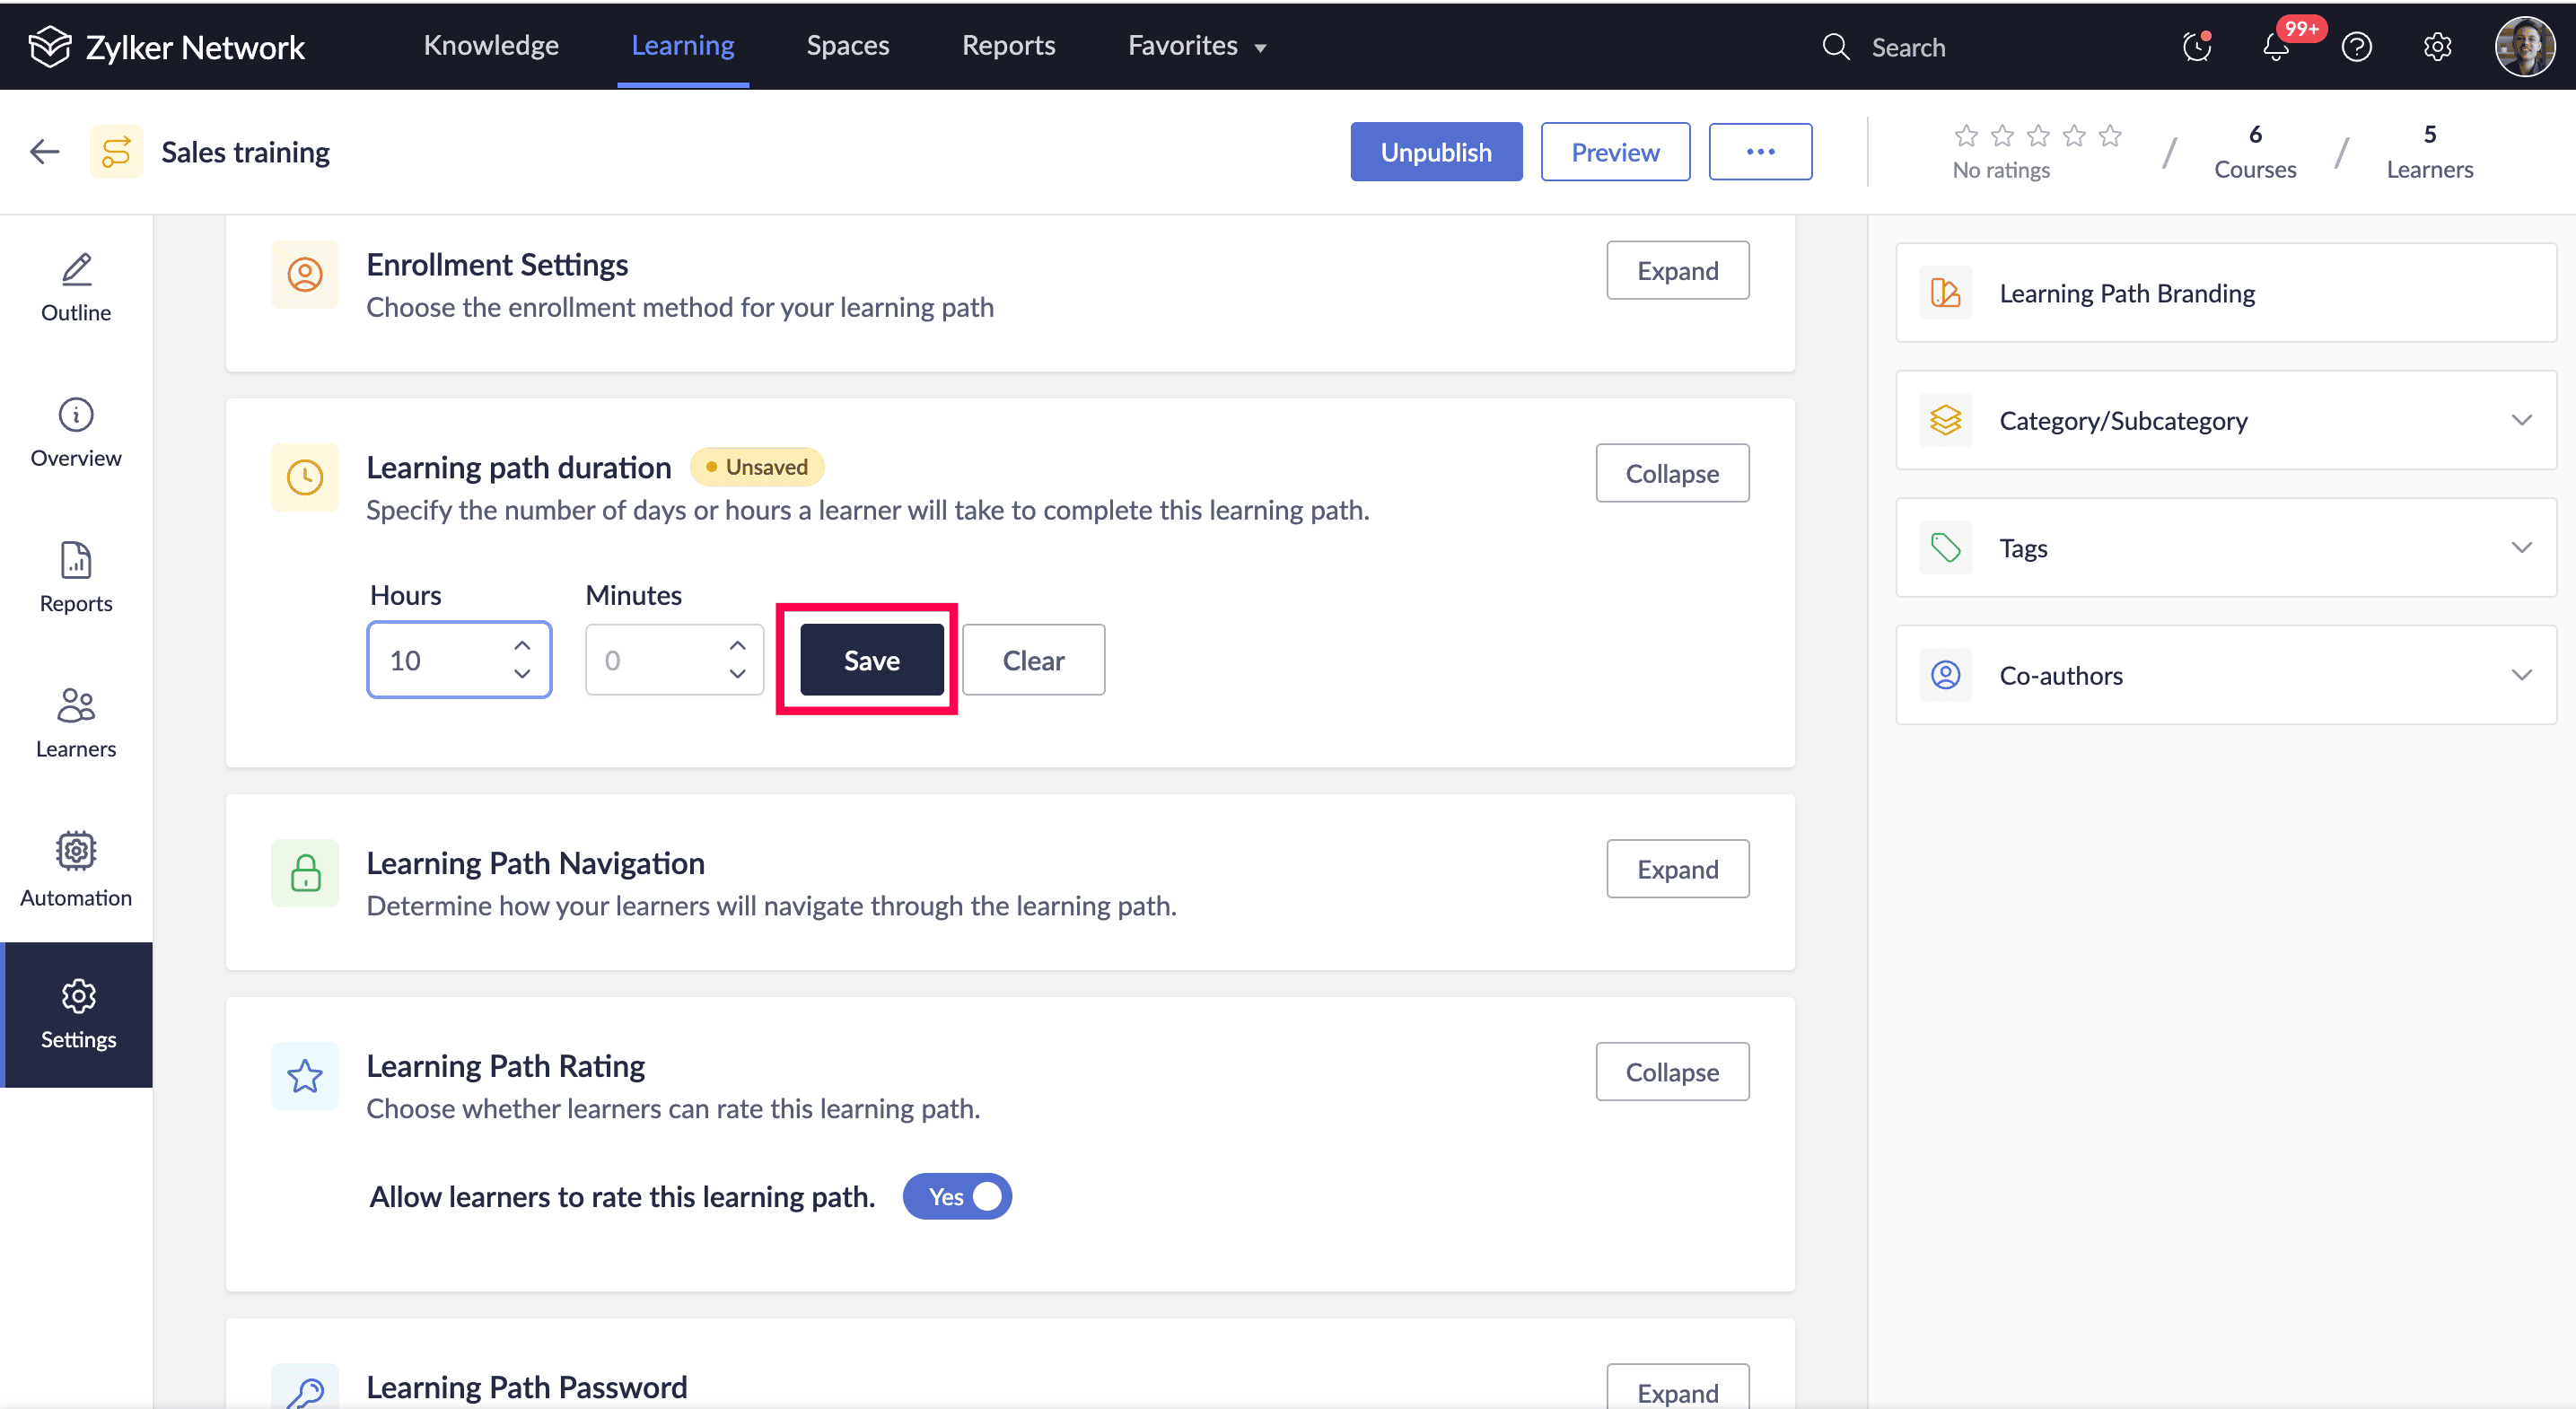This screenshot has width=2576, height=1409.
Task: Toggle the allow learners to rate switch
Action: (957, 1196)
